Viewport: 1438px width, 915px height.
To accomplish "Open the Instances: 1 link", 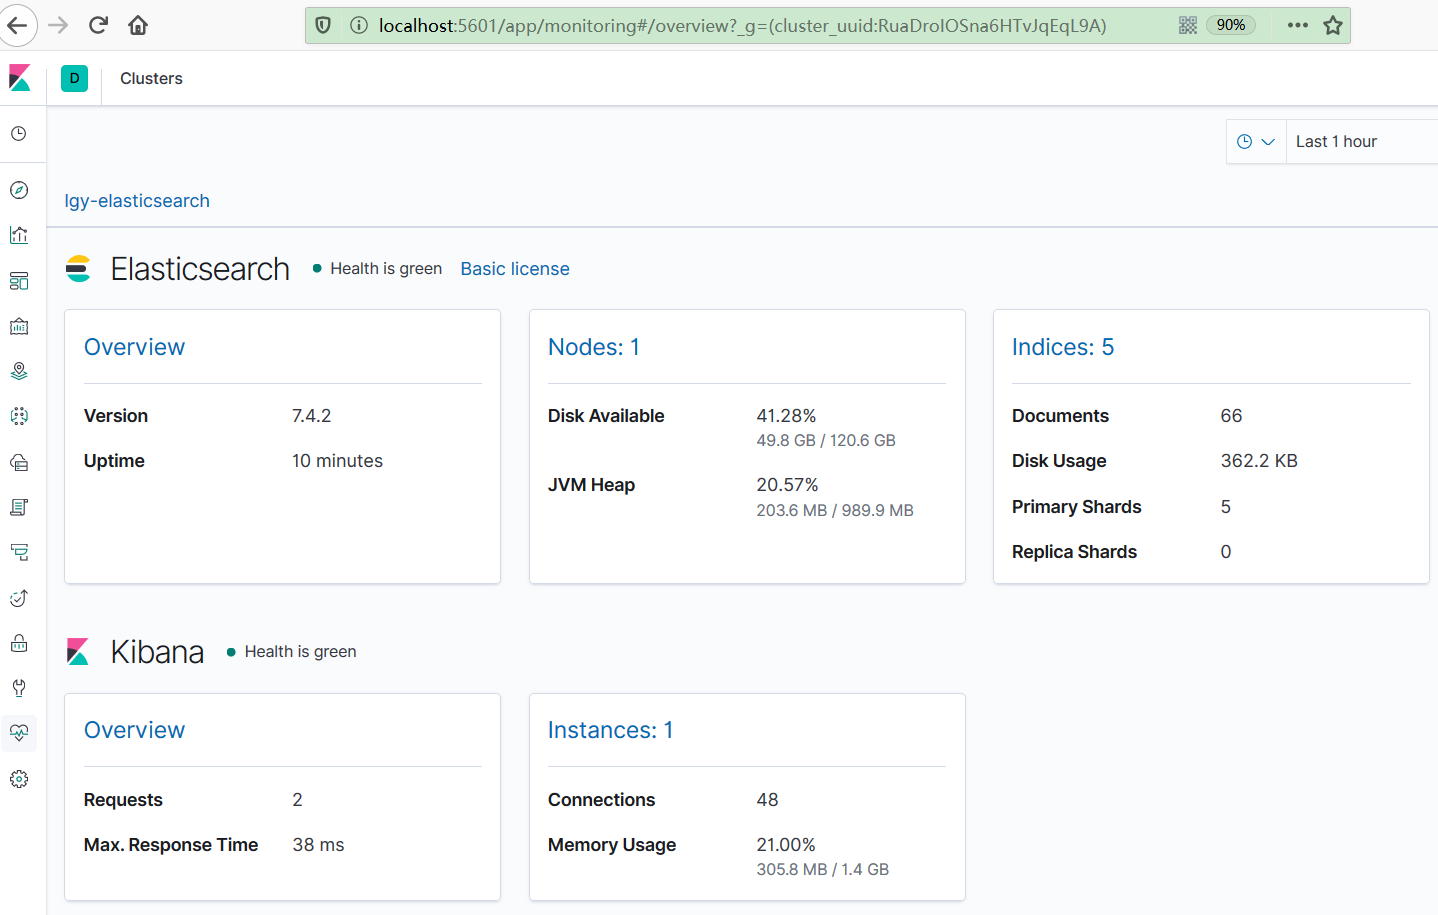I will [610, 730].
